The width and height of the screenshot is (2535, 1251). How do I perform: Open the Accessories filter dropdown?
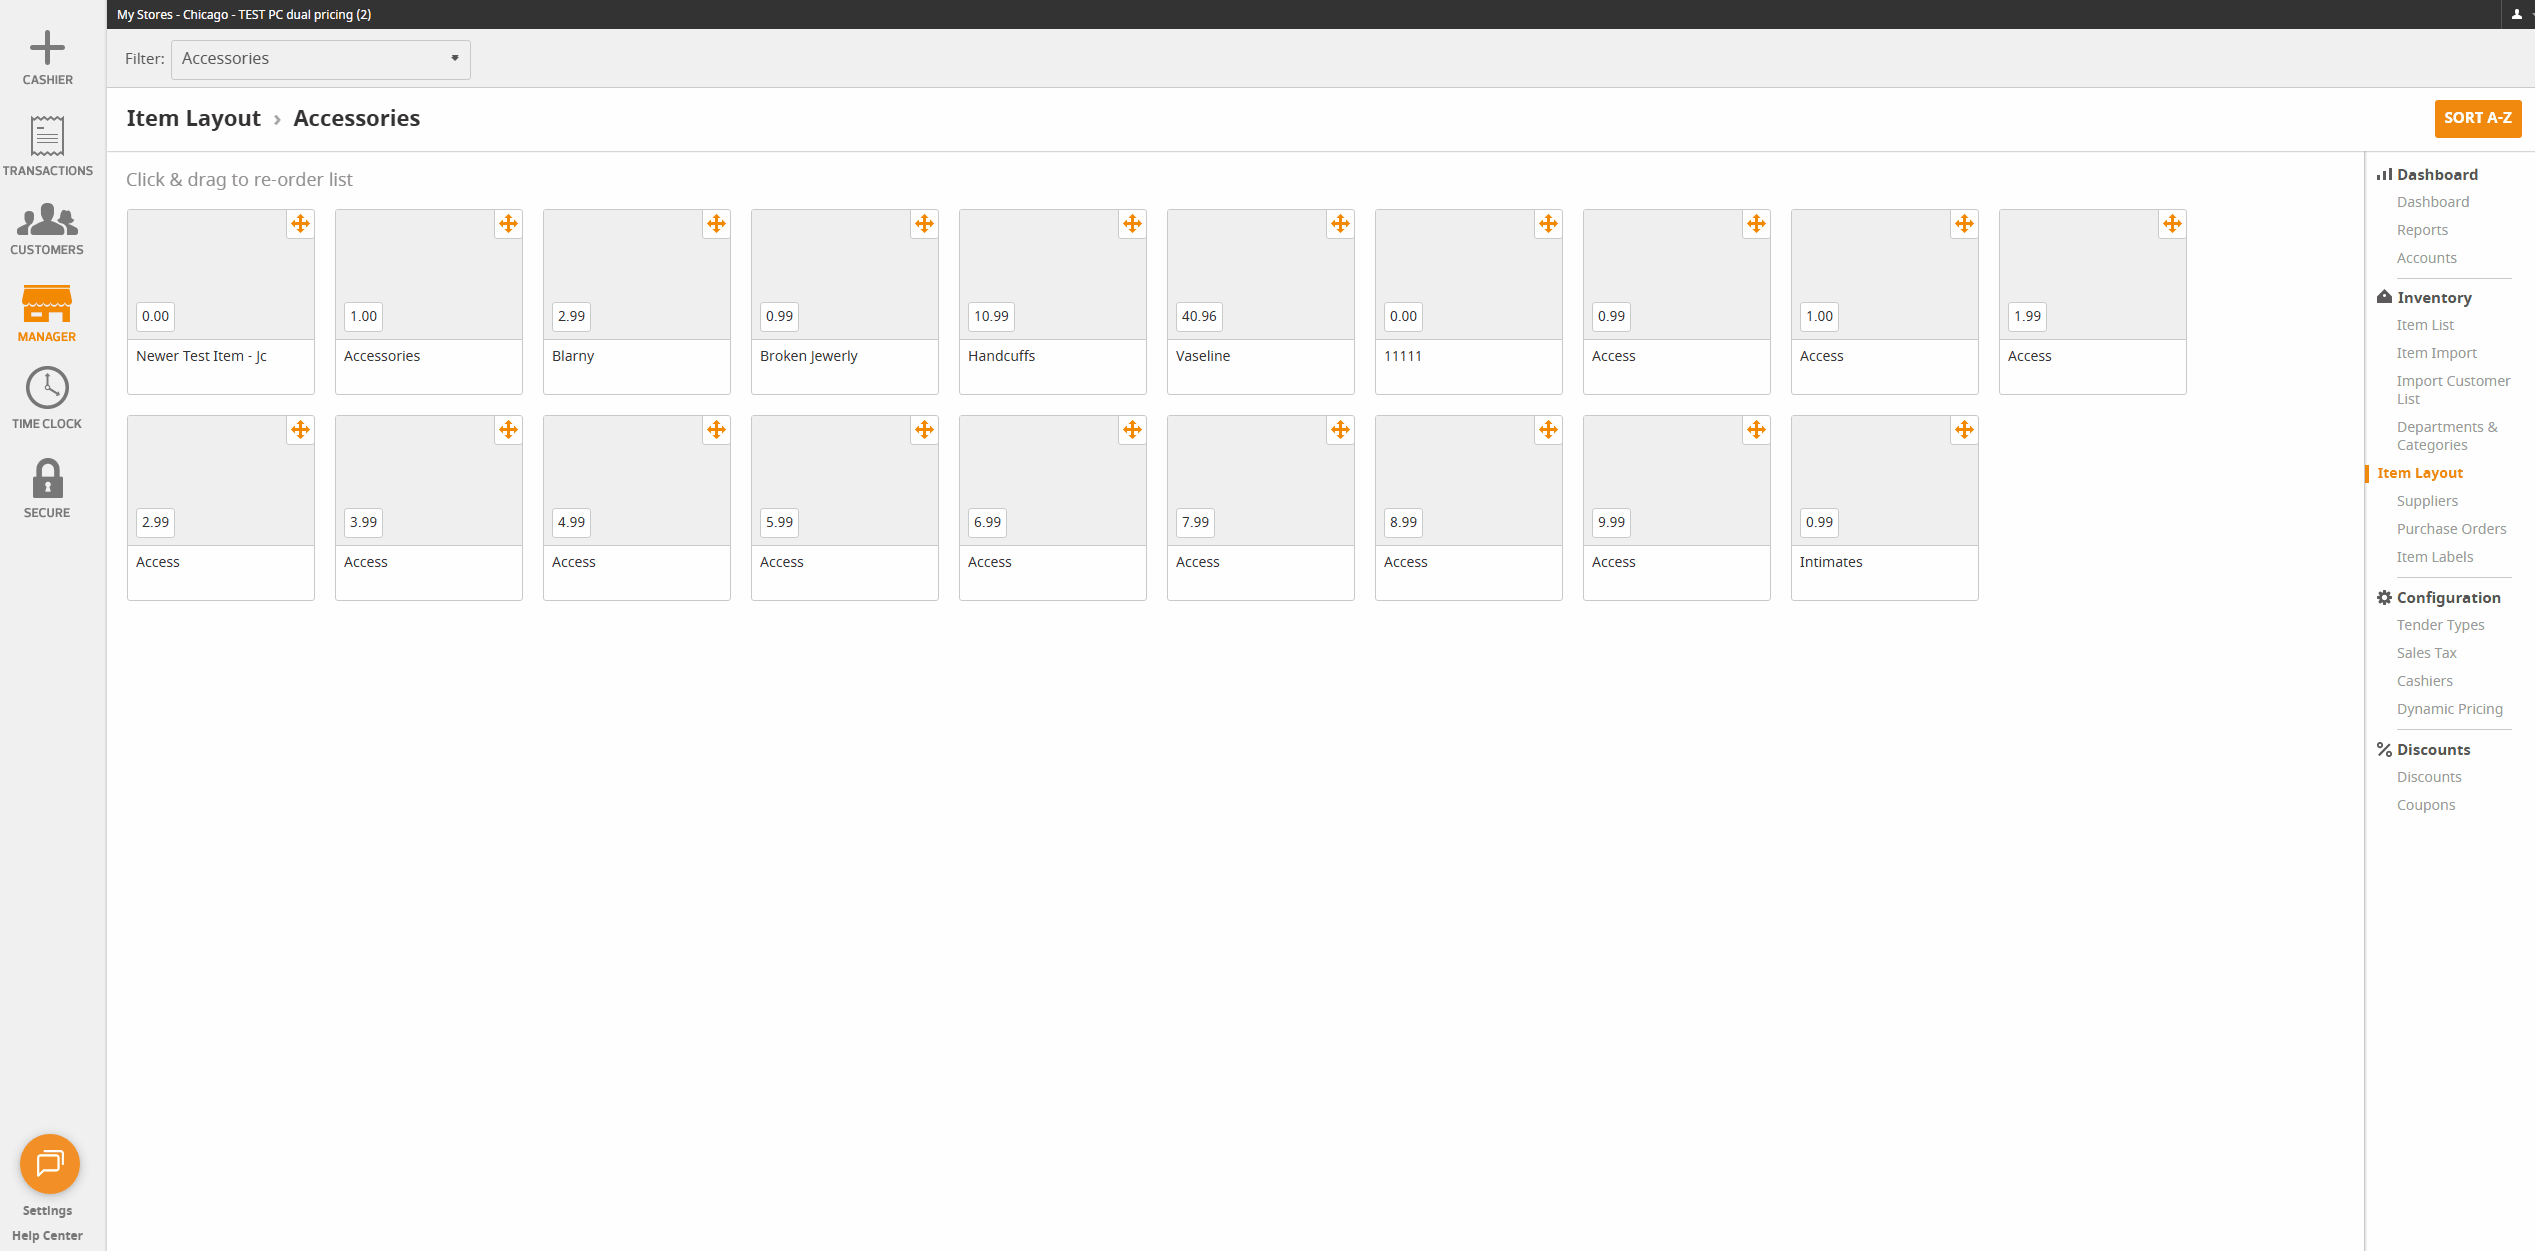click(x=320, y=59)
